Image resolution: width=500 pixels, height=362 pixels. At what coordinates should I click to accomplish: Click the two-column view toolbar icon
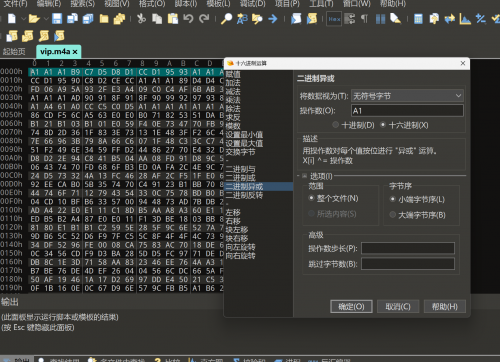[380, 19]
